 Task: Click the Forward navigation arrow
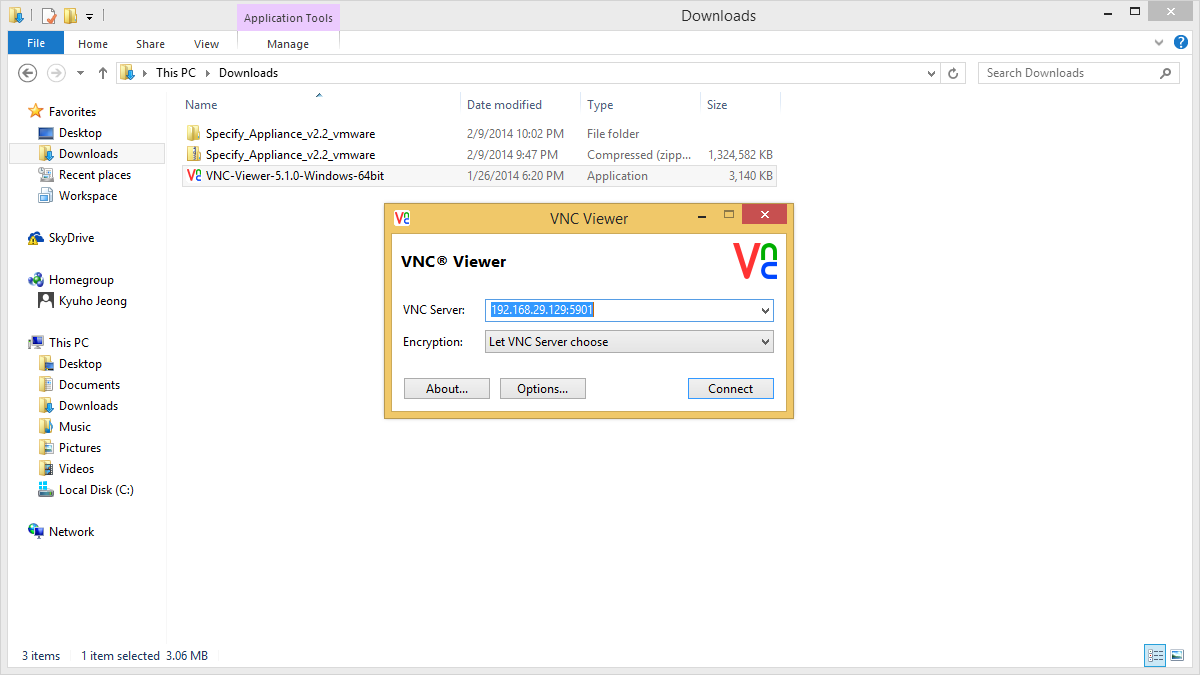coord(57,73)
